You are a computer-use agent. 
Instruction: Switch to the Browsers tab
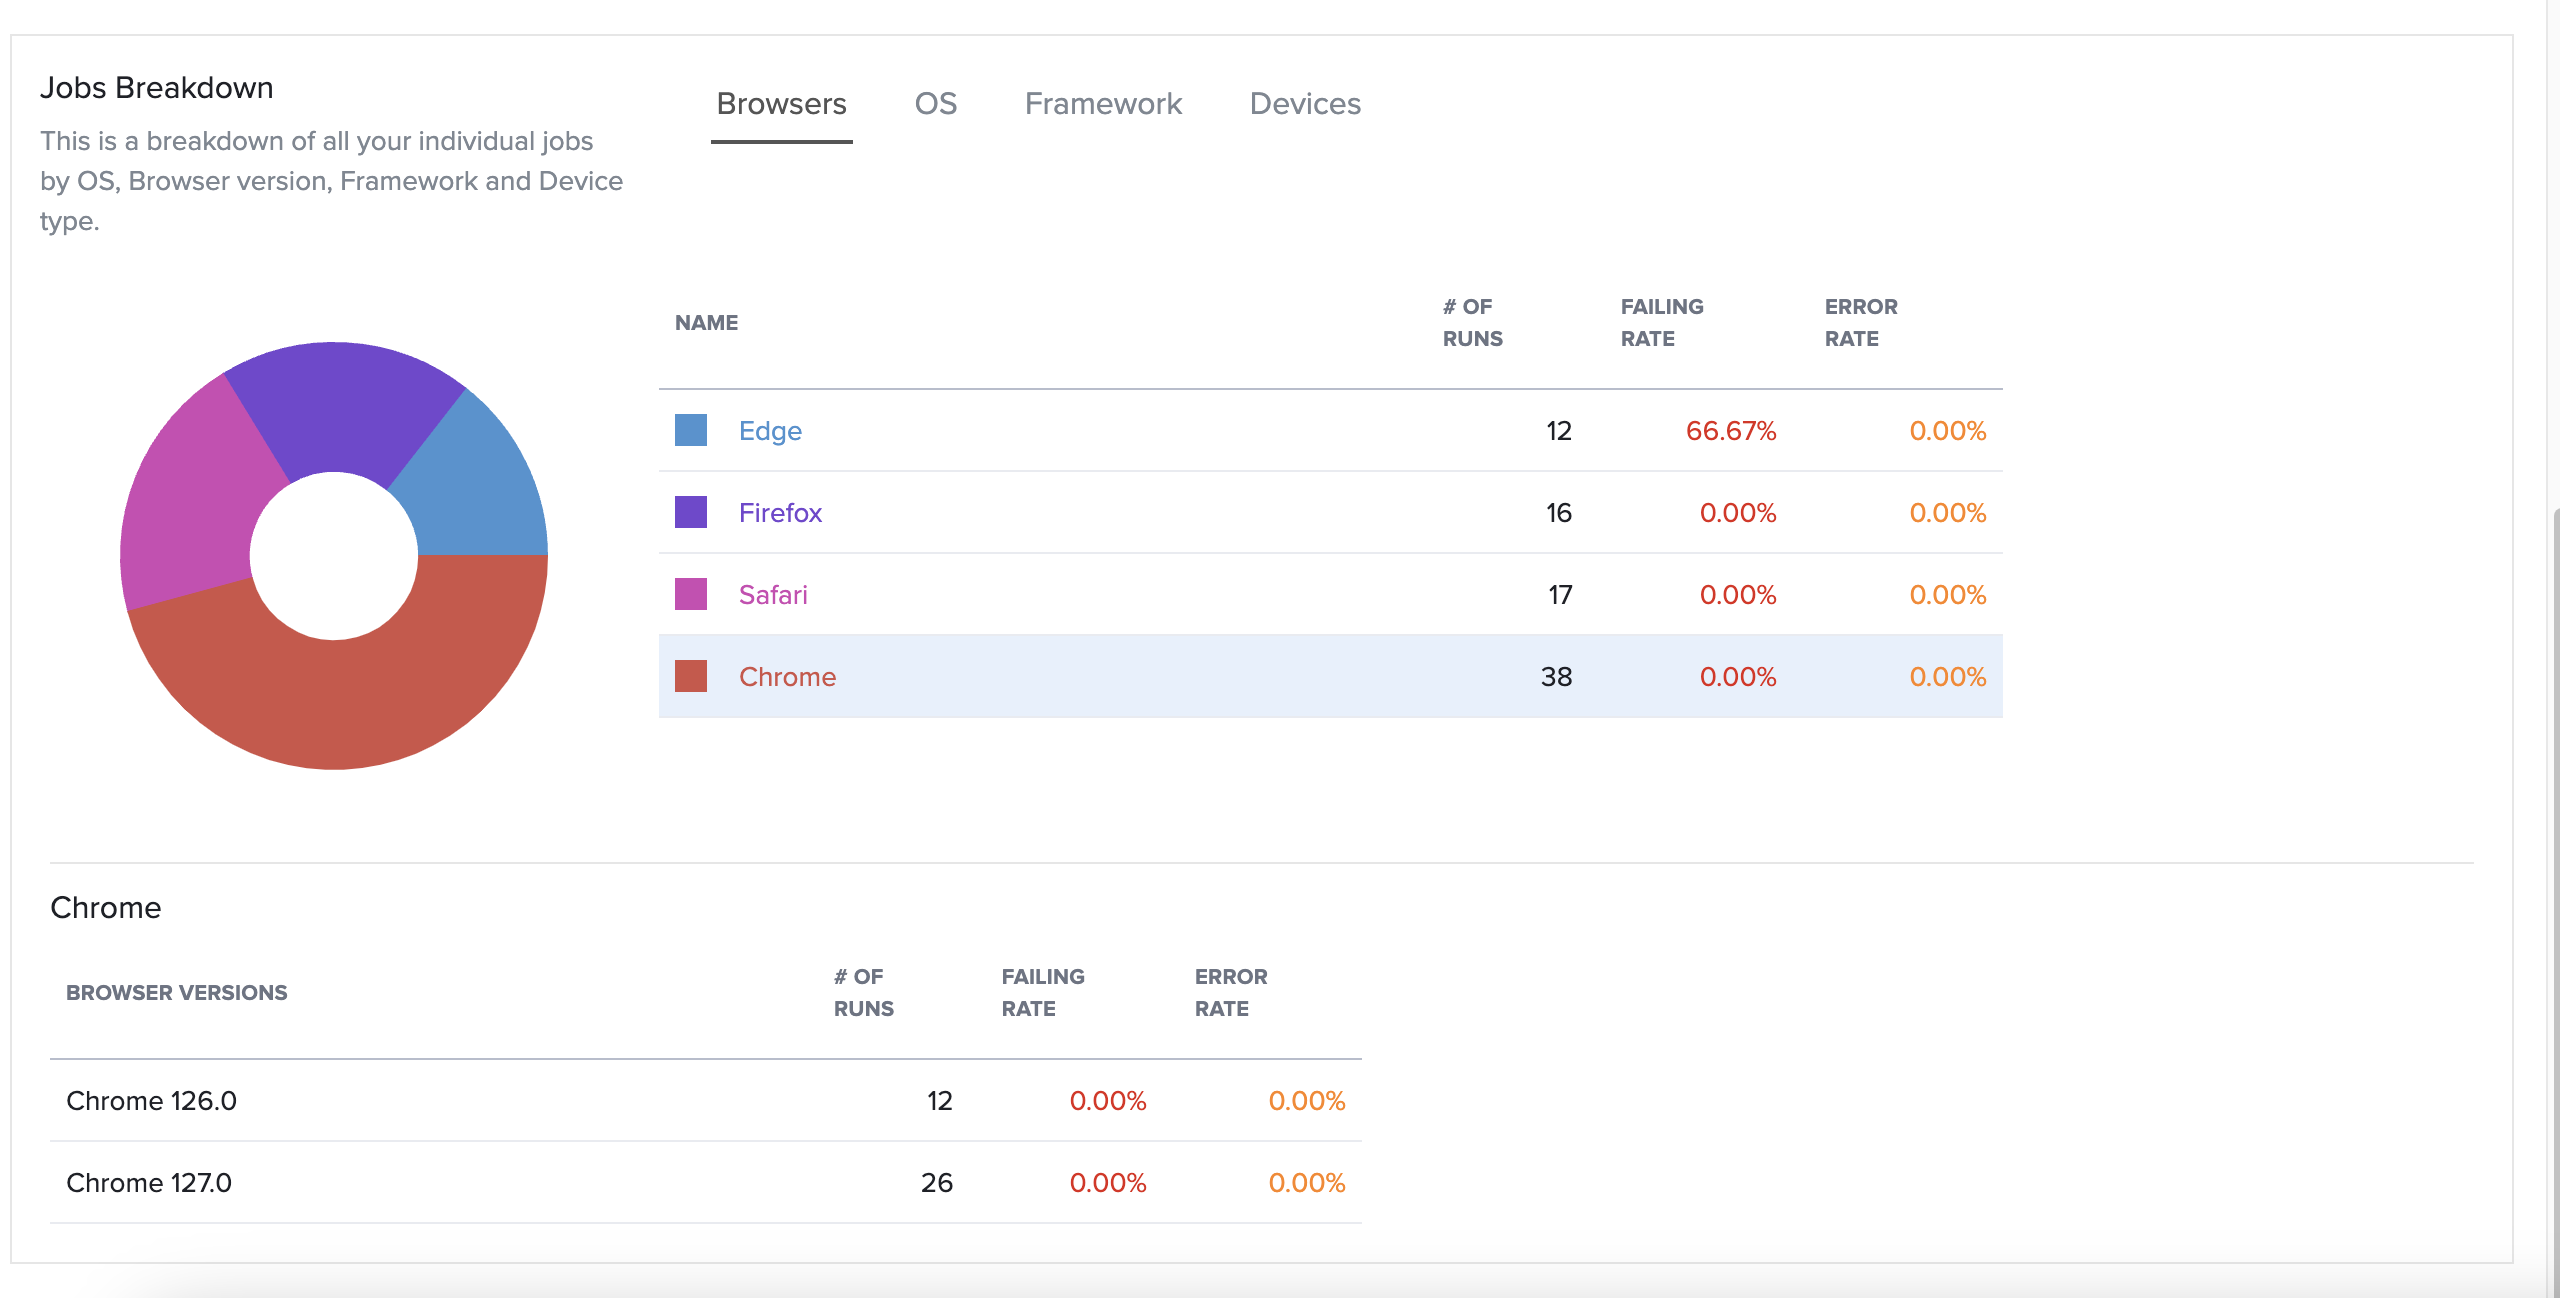click(781, 104)
